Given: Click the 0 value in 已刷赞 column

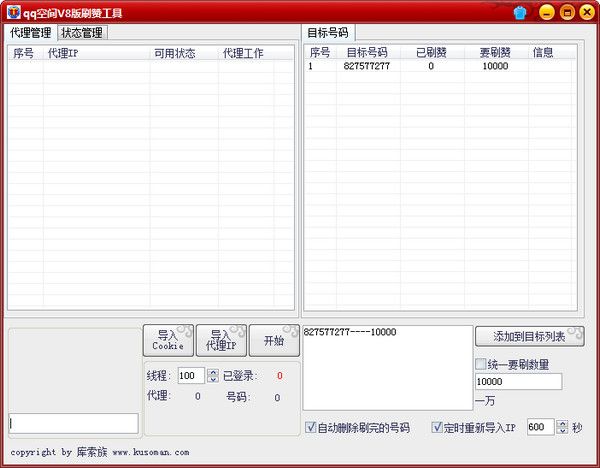Looking at the screenshot, I should (x=431, y=66).
